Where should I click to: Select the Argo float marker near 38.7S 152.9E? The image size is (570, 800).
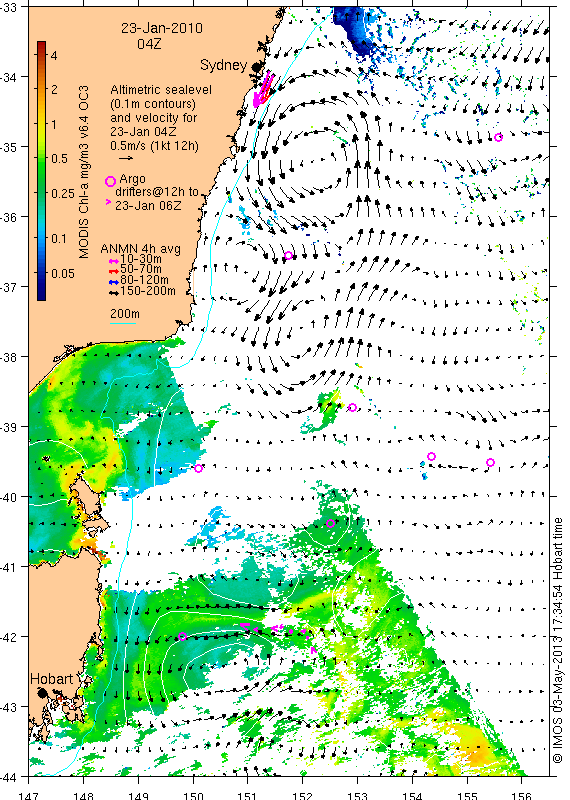(x=352, y=407)
